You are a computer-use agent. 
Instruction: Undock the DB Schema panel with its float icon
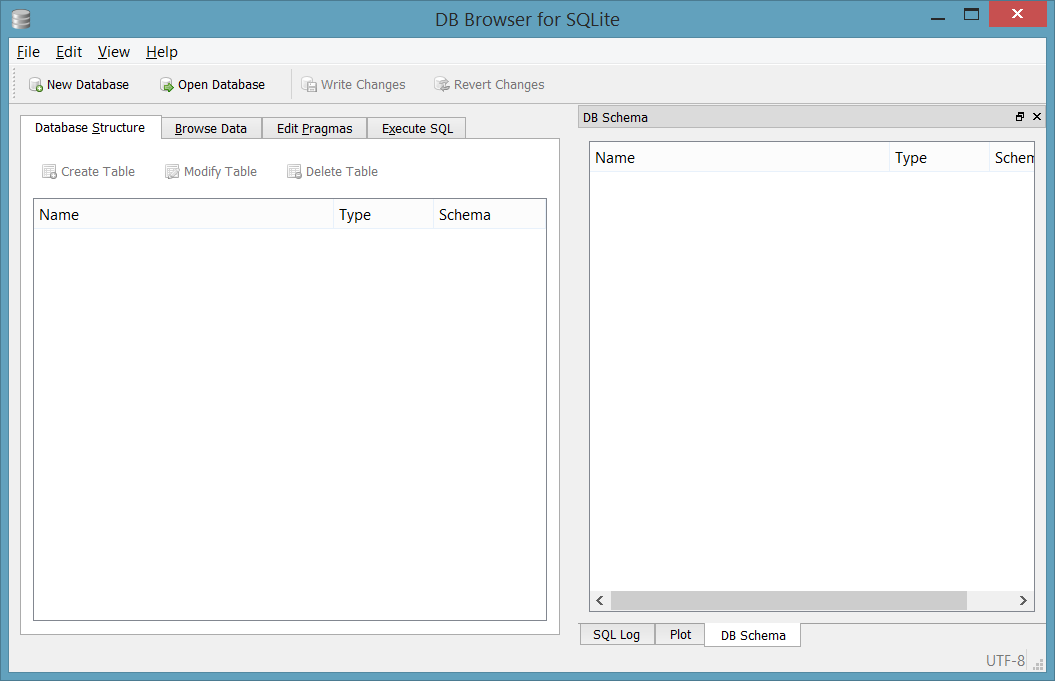point(1019,116)
